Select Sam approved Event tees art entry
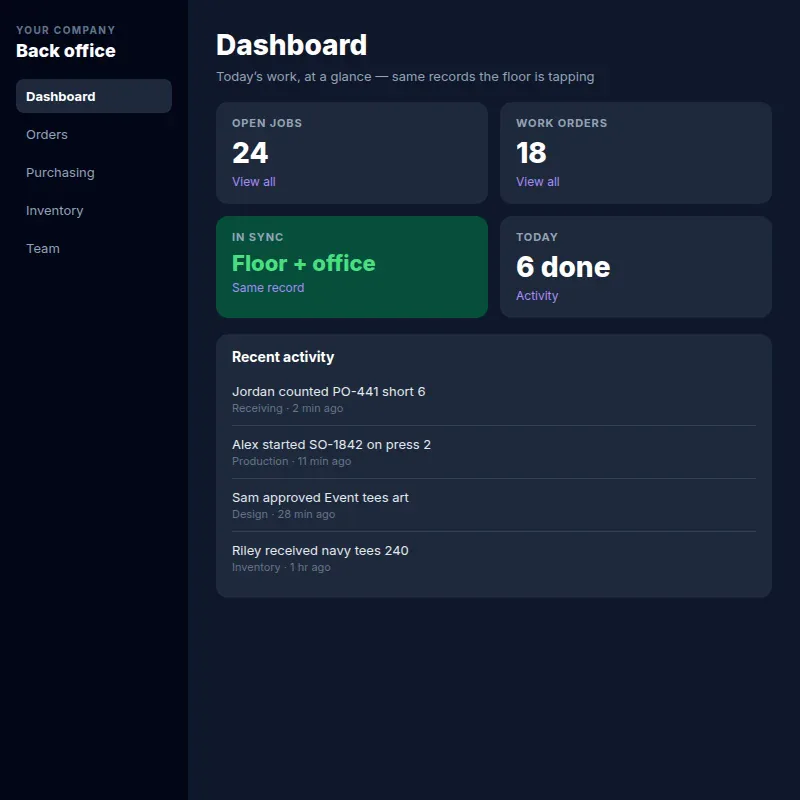 tap(494, 505)
